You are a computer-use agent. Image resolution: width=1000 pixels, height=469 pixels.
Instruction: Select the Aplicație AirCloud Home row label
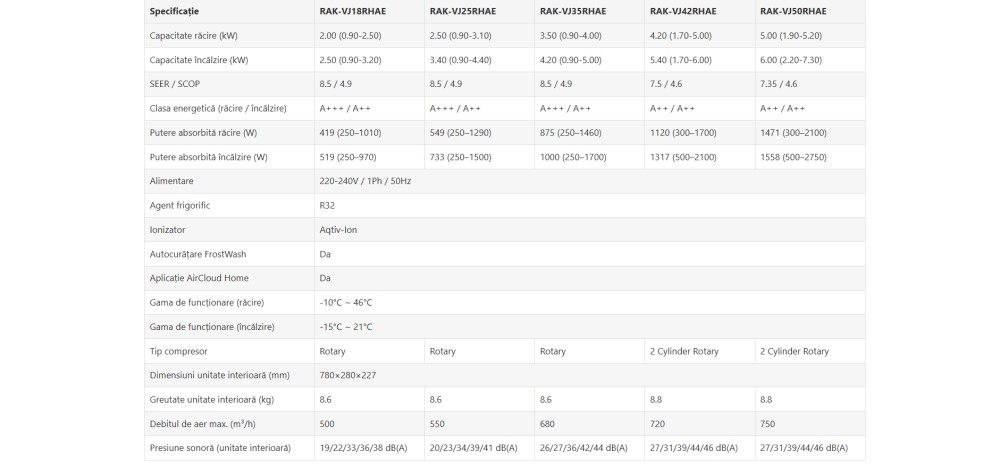point(199,278)
